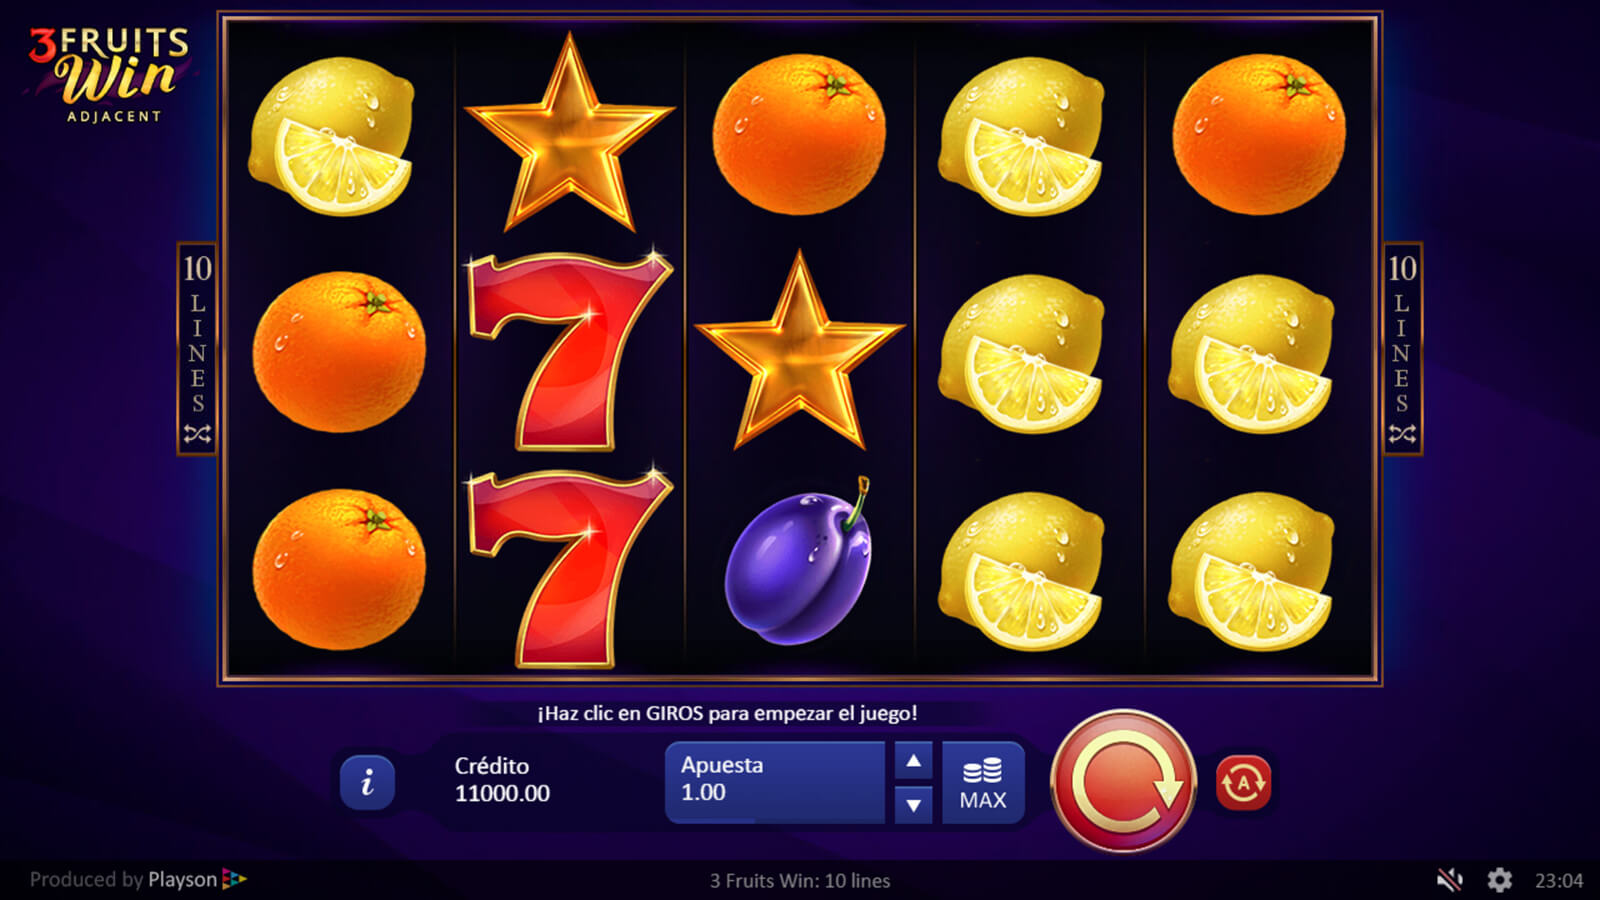The image size is (1600, 900).
Task: Click the left 10 Lines indicator
Action: 197,349
